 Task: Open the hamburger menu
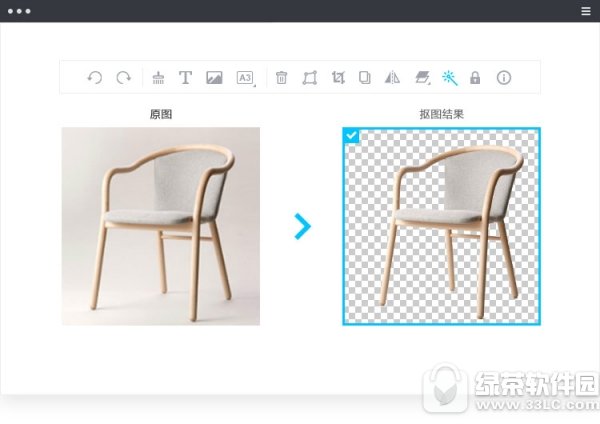pos(586,11)
